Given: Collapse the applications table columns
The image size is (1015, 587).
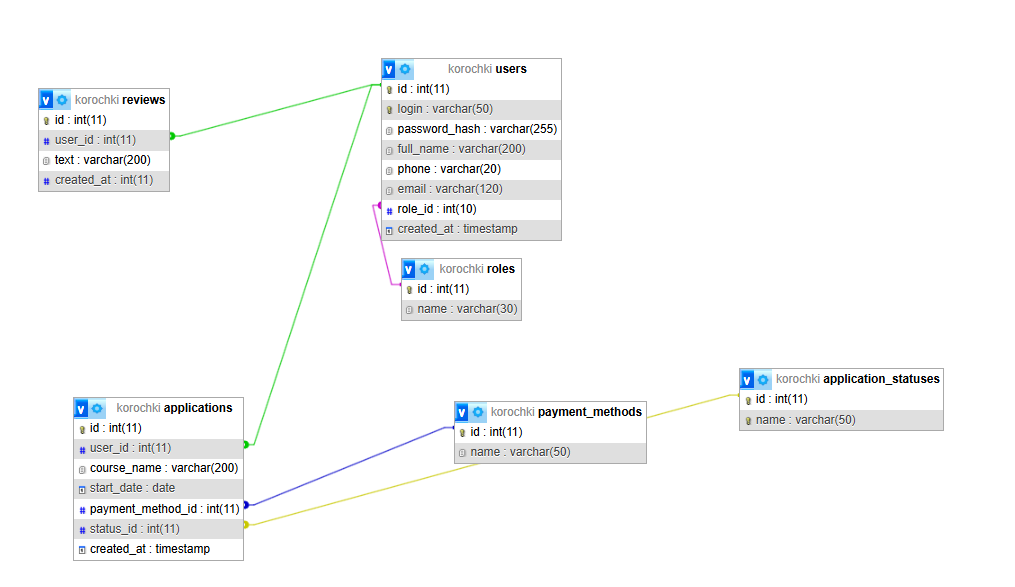Looking at the screenshot, I should (81, 408).
